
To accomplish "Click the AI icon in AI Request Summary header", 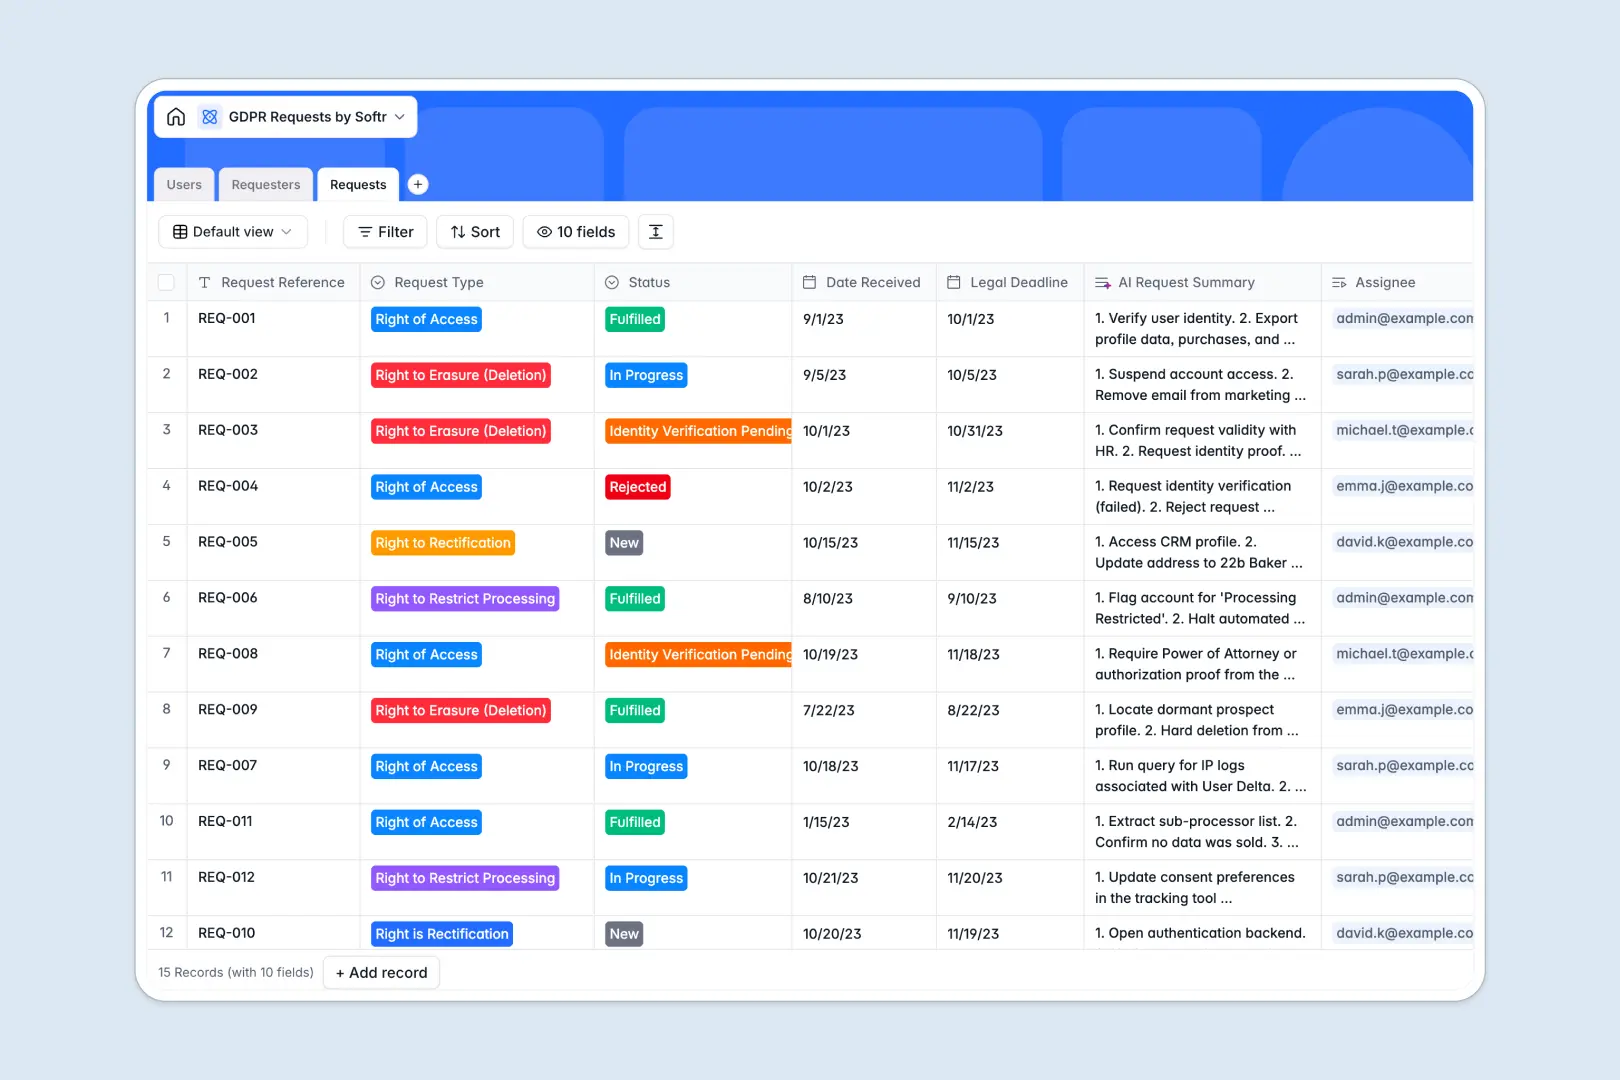I will tap(1103, 282).
